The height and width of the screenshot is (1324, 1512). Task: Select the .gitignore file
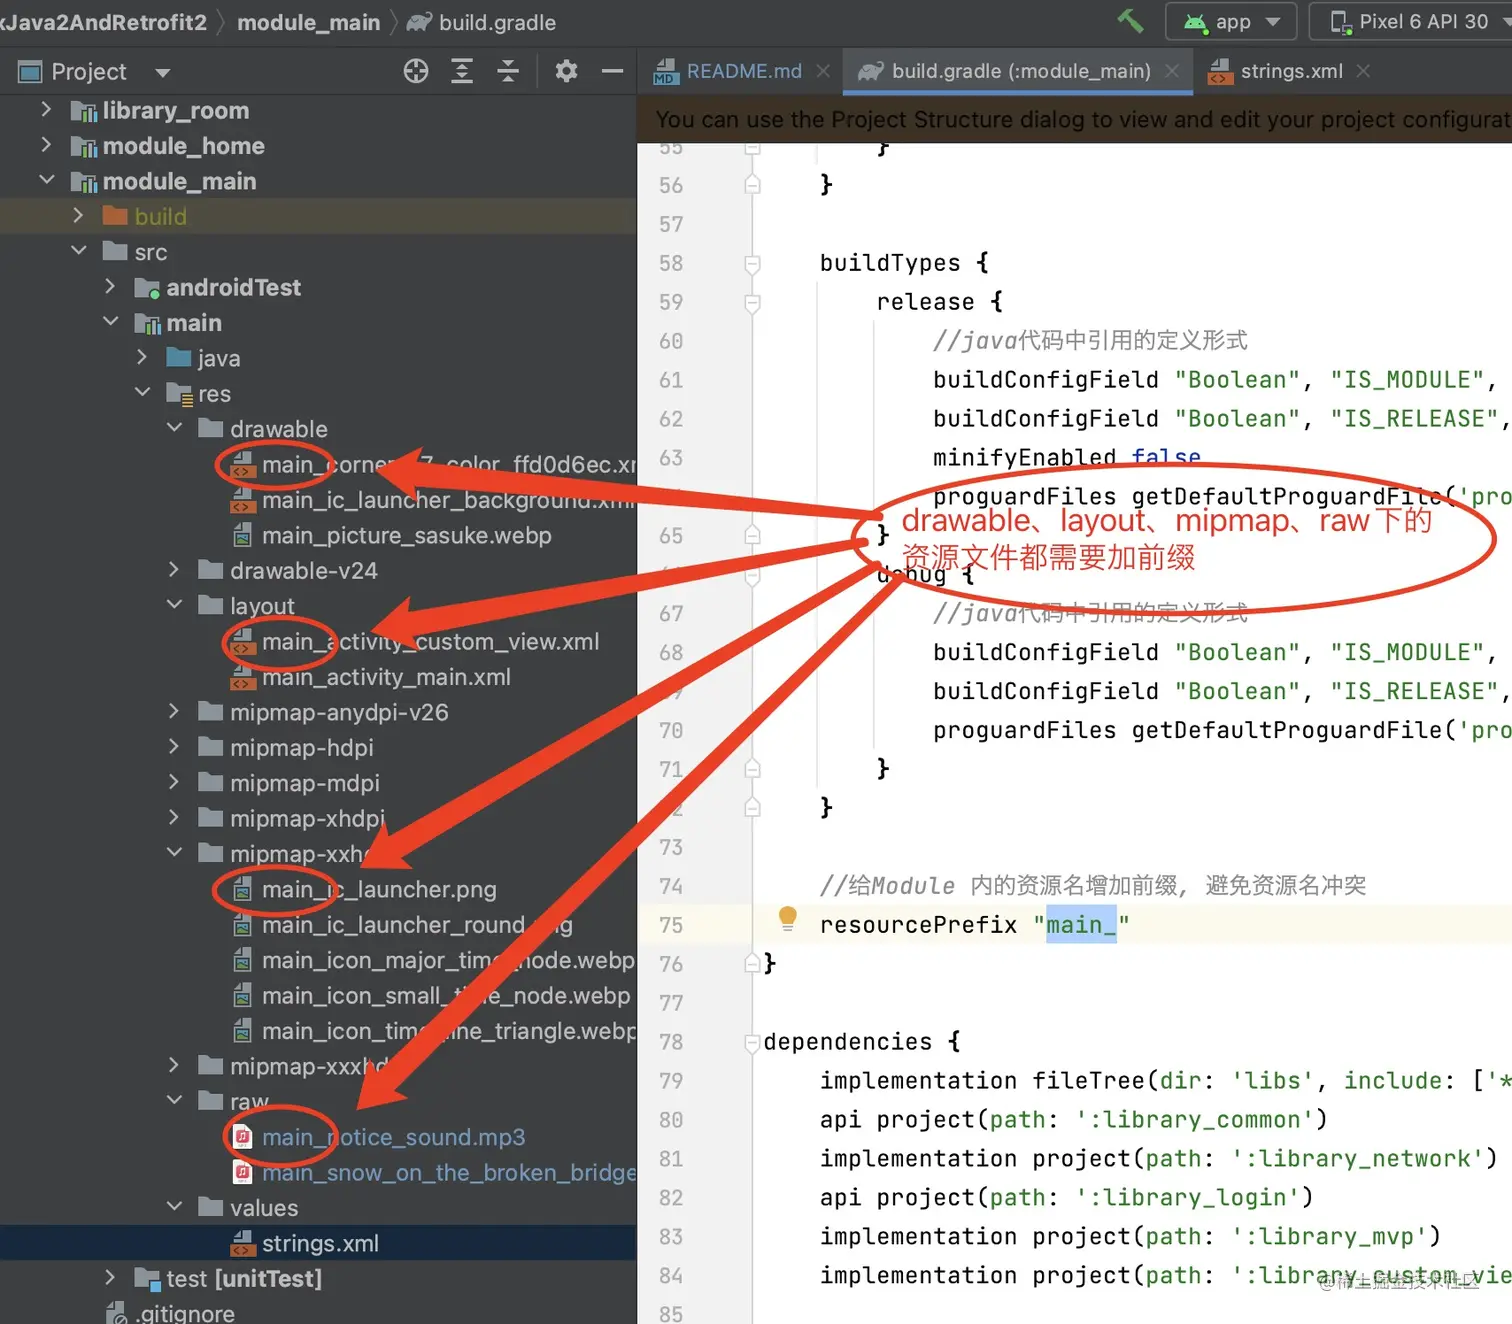click(186, 1313)
